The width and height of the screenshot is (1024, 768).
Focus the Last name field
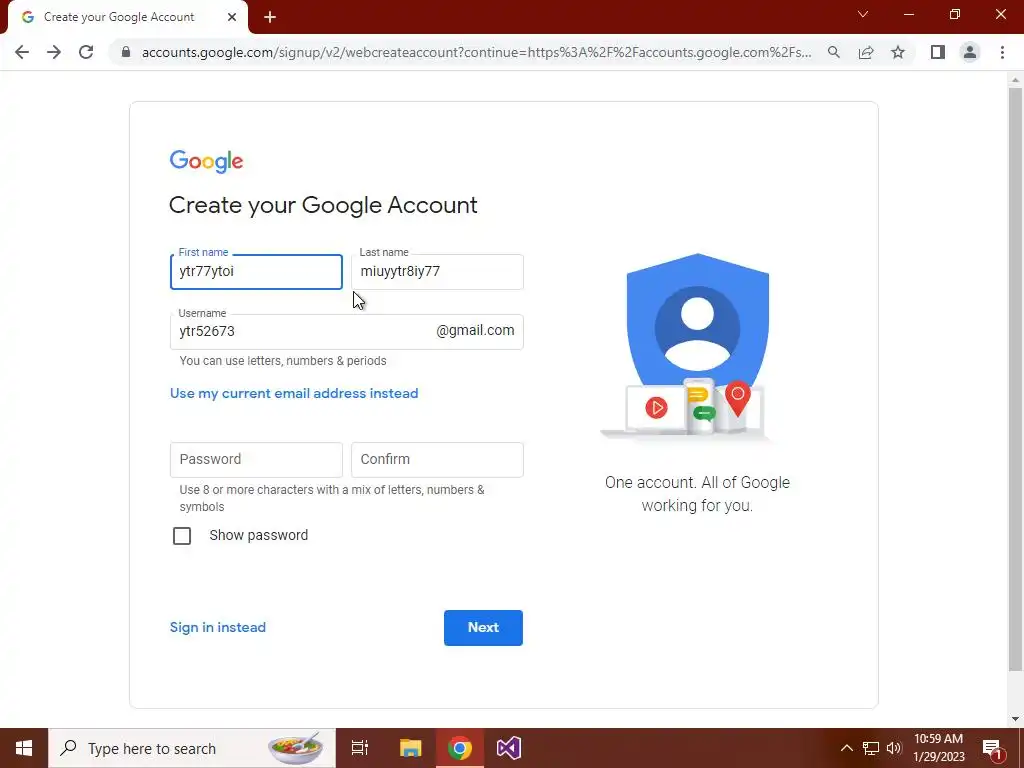pos(437,272)
